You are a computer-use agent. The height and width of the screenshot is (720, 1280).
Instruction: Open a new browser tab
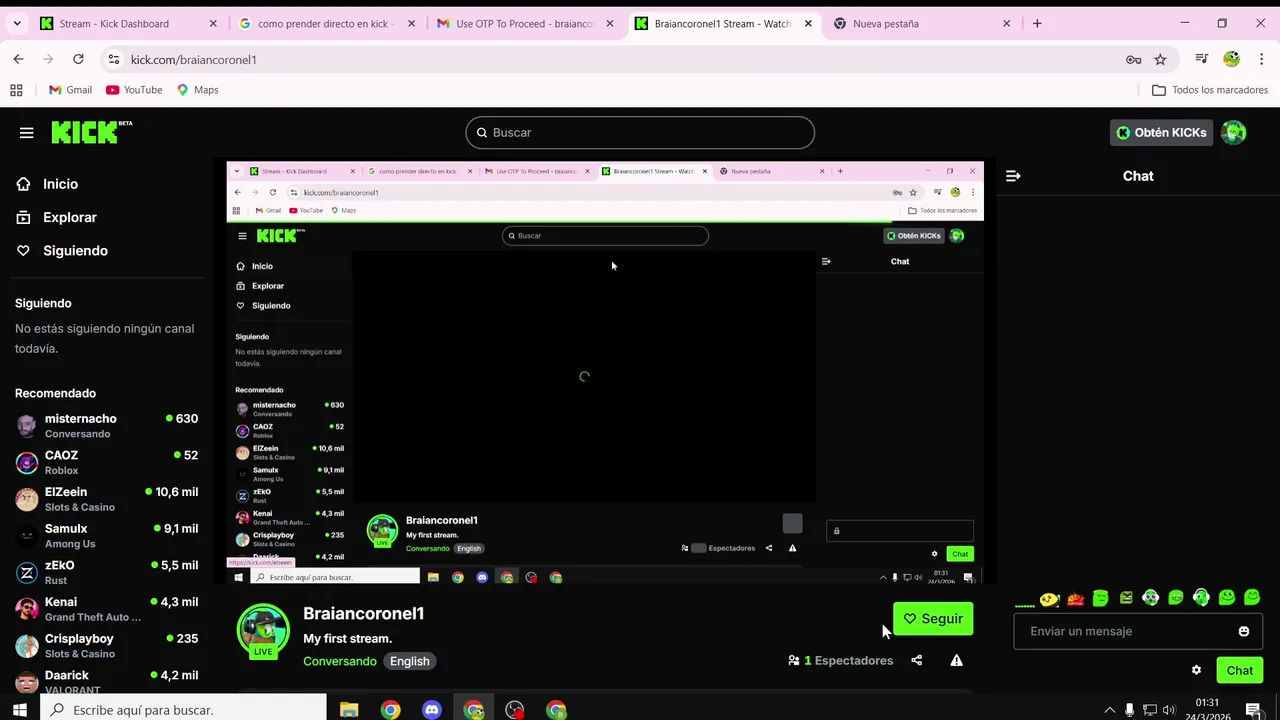point(1037,23)
